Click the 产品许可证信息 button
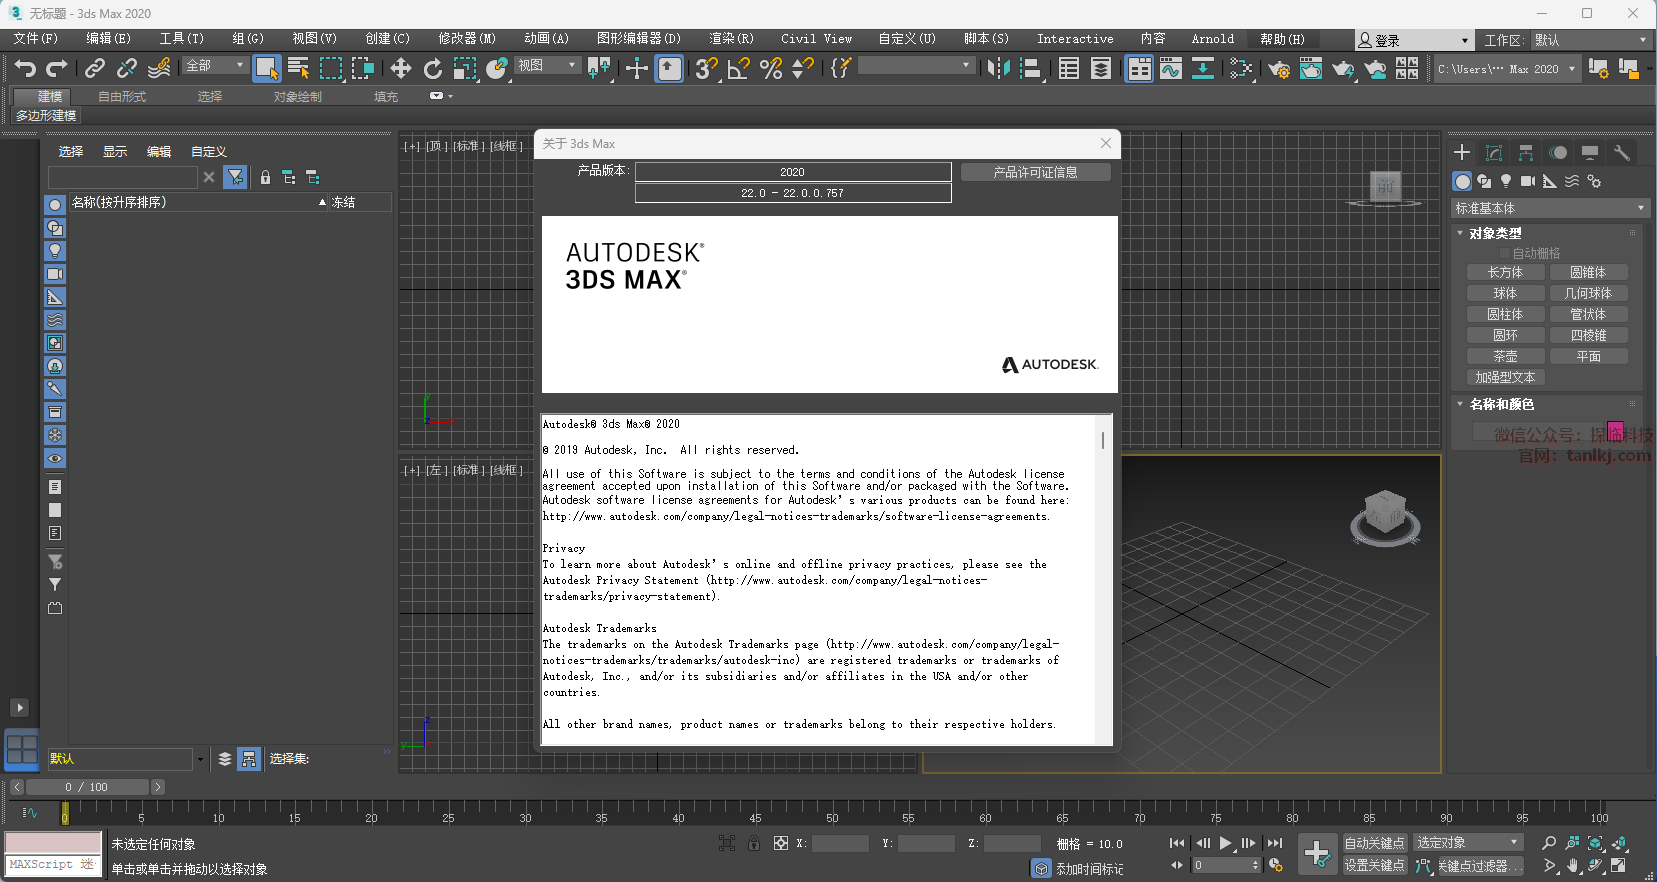This screenshot has width=1657, height=882. pos(1035,172)
